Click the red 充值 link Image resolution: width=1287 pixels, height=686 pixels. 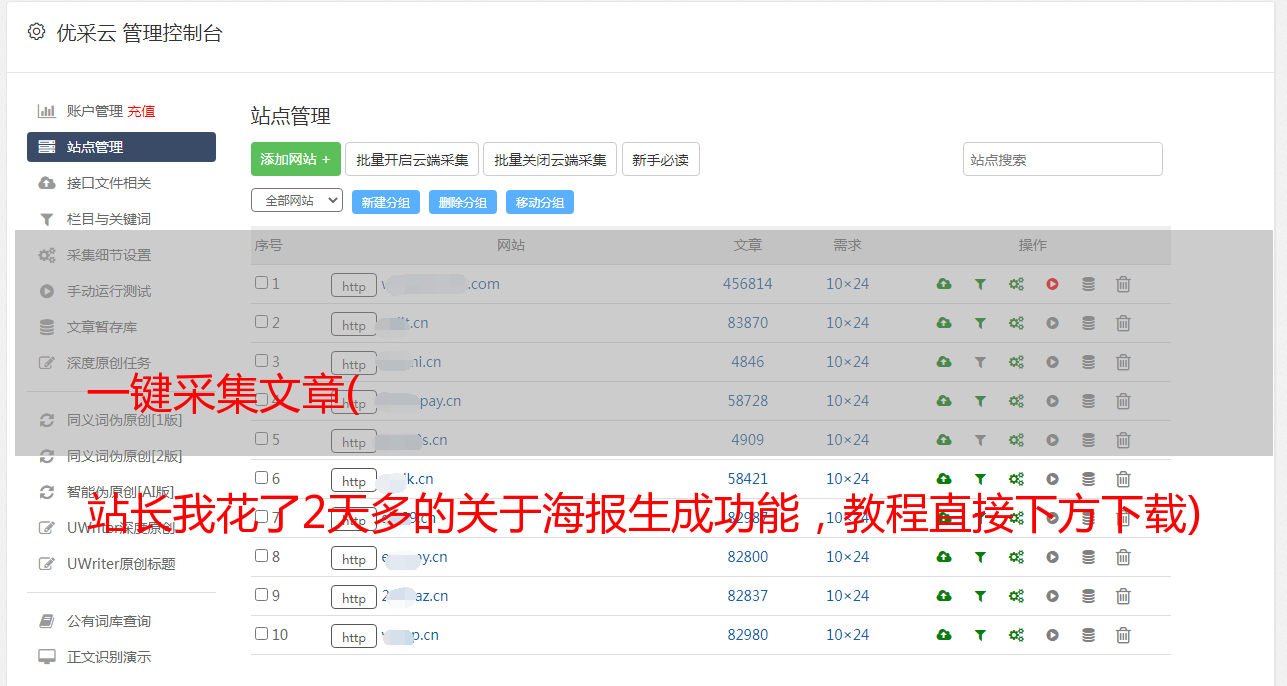[141, 111]
